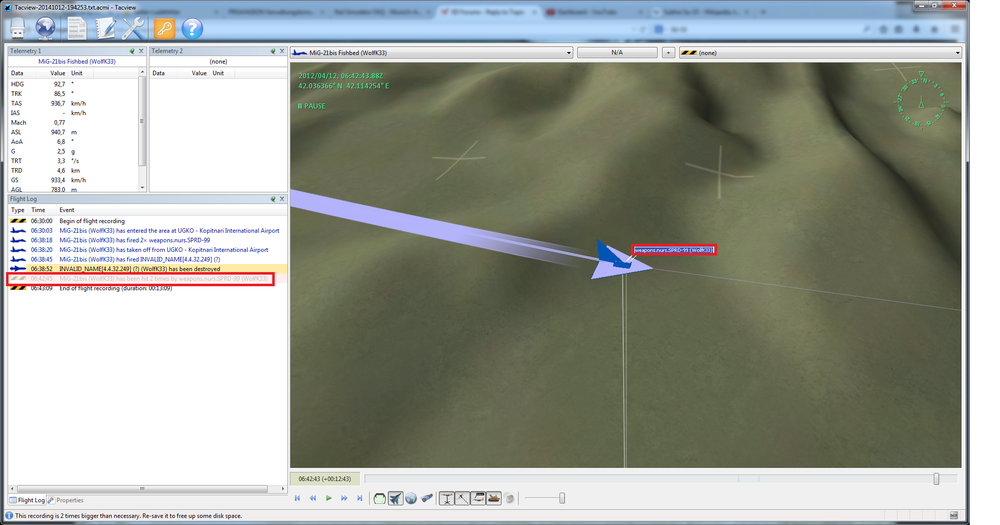
Task: Toggle the ground units tank icon
Action: coord(494,498)
